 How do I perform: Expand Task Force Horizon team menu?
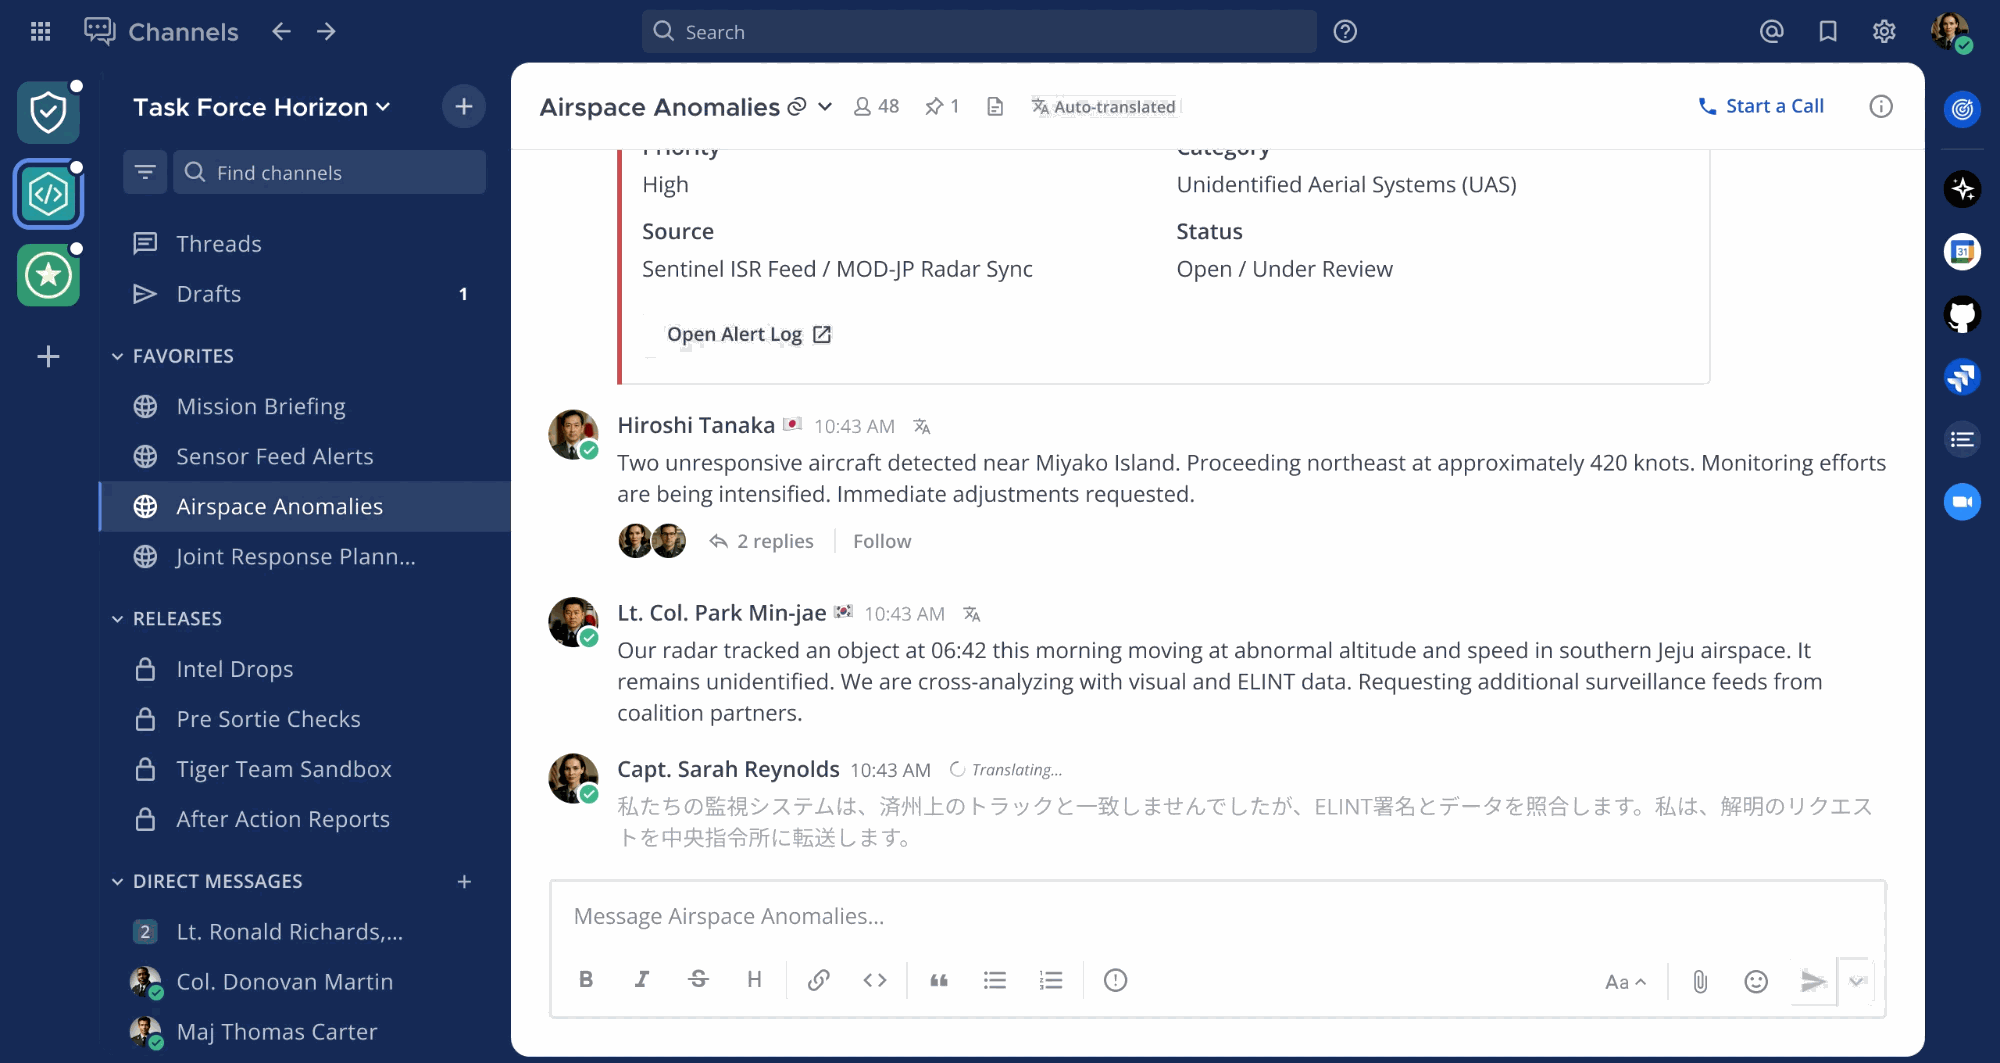click(262, 107)
